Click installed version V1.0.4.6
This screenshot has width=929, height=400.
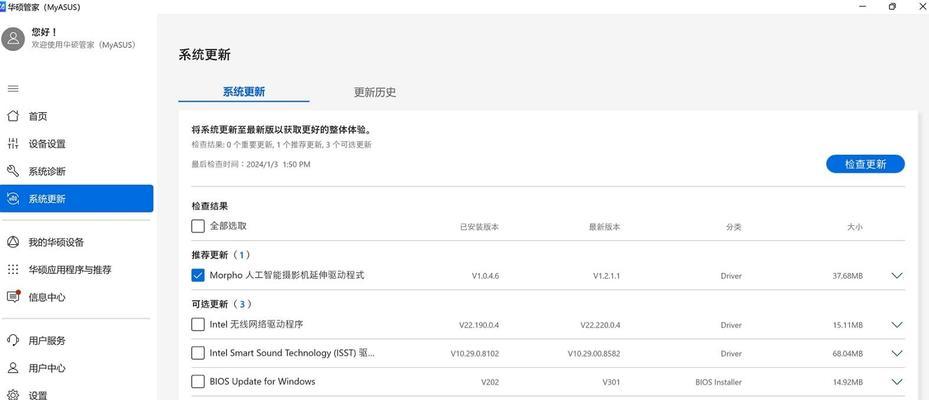click(485, 276)
